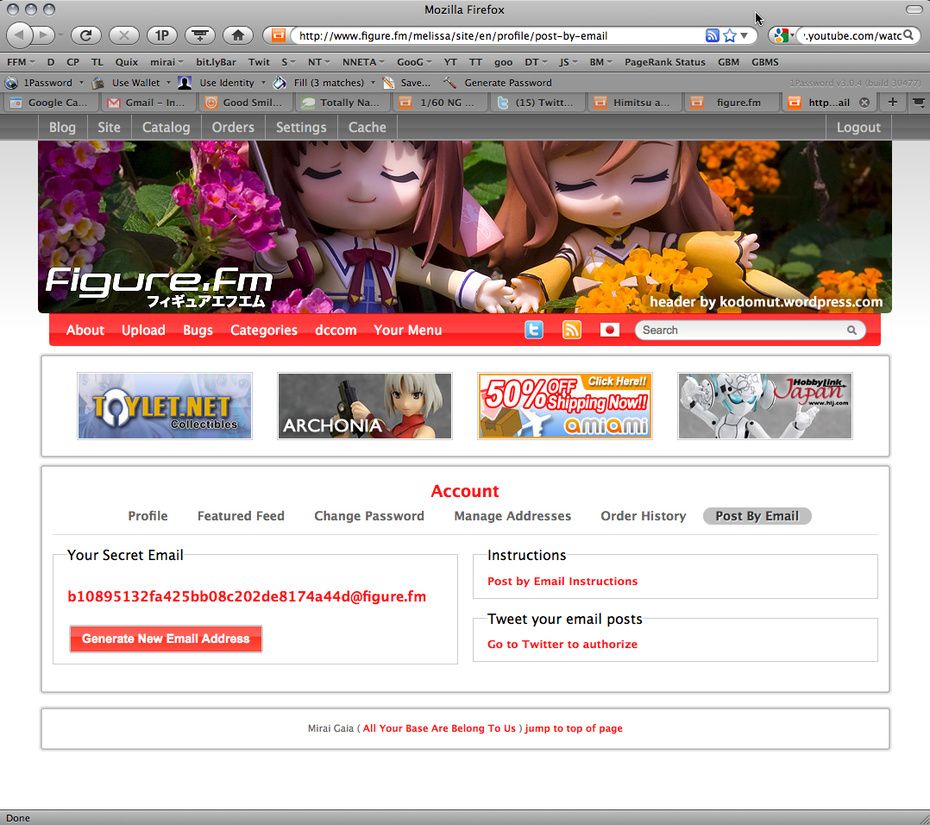Image resolution: width=930 pixels, height=825 pixels.
Task: Open Blog in the admin bar
Action: (x=62, y=127)
